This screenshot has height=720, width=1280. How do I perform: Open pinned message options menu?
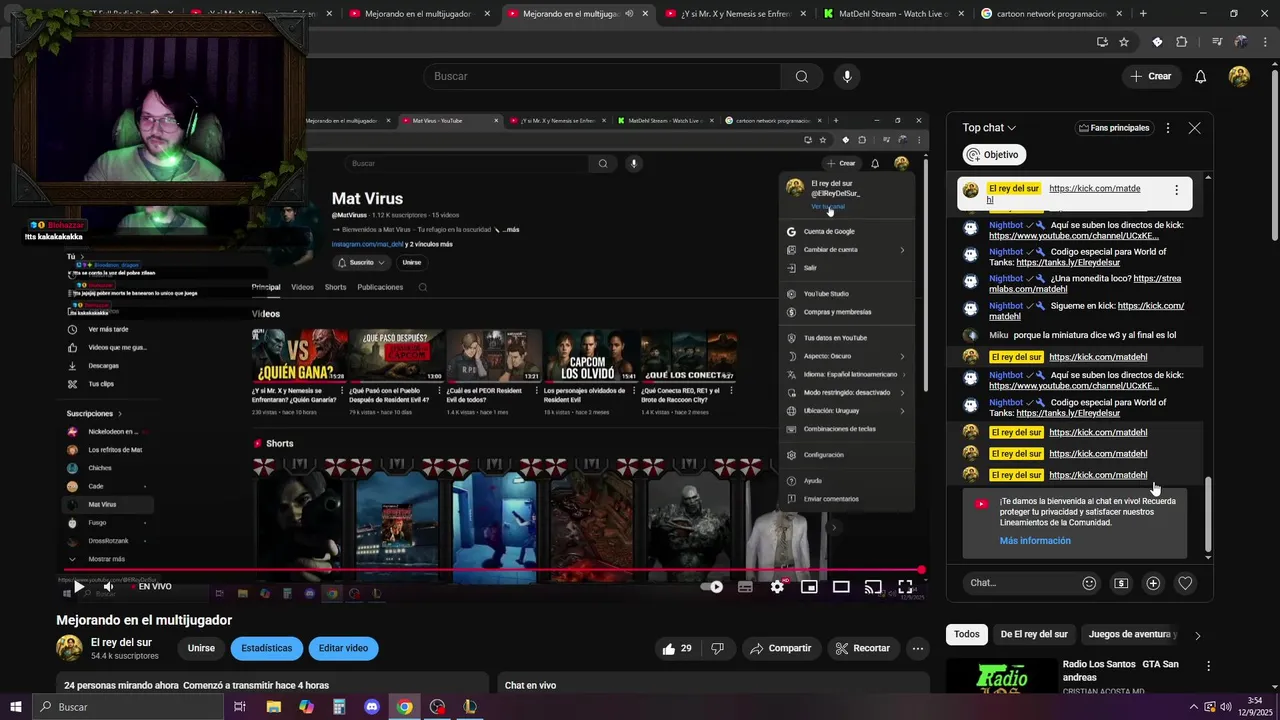[1176, 190]
